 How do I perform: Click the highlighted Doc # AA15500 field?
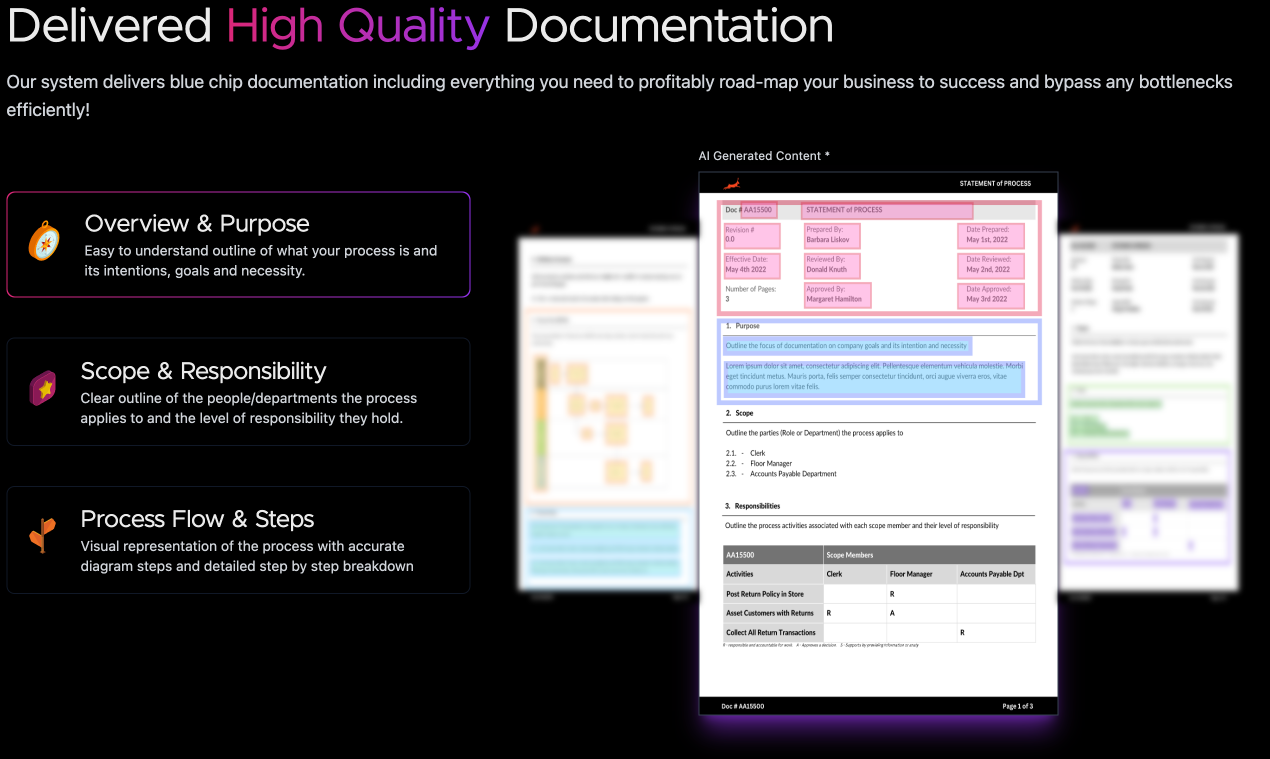(x=759, y=210)
